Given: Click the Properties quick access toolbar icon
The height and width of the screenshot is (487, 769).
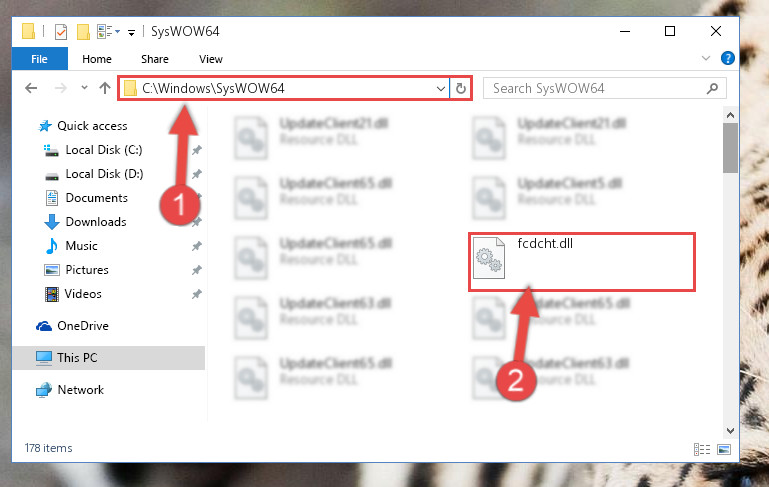Looking at the screenshot, I should point(61,32).
